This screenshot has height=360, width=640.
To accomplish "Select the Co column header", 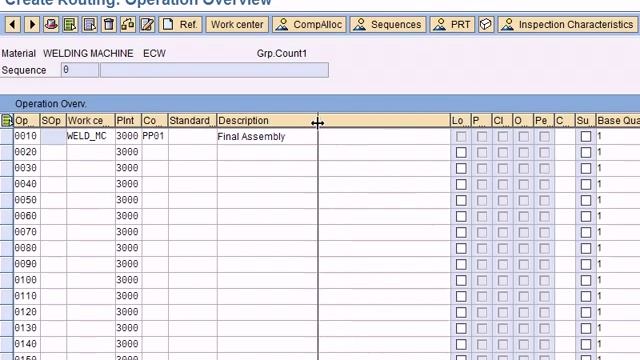I will click(155, 120).
